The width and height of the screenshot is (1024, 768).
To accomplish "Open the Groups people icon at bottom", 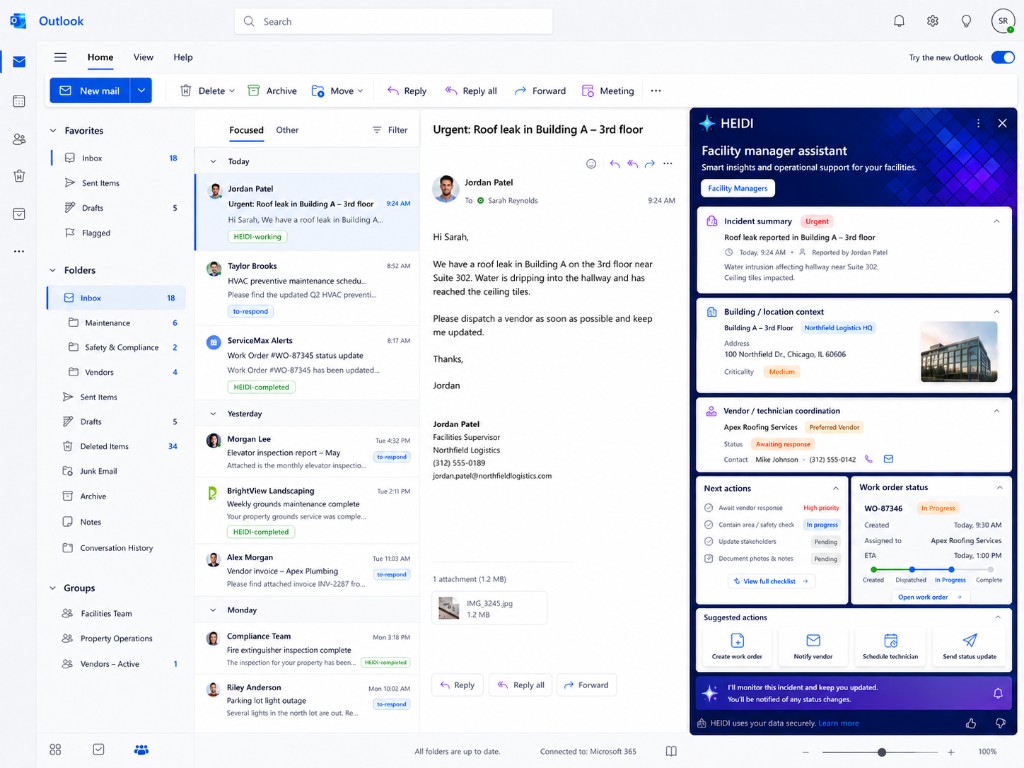I will pyautogui.click(x=141, y=750).
